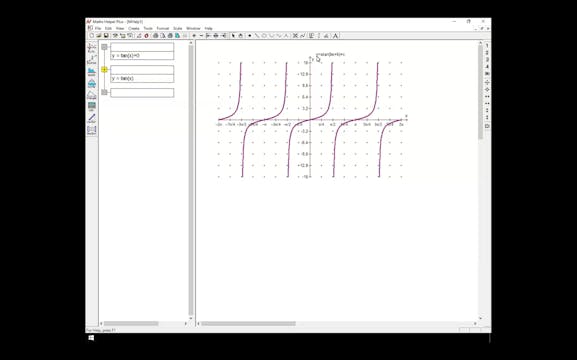Click the y = tan(x) expression field
This screenshot has height=360, width=577.
[x=142, y=78]
